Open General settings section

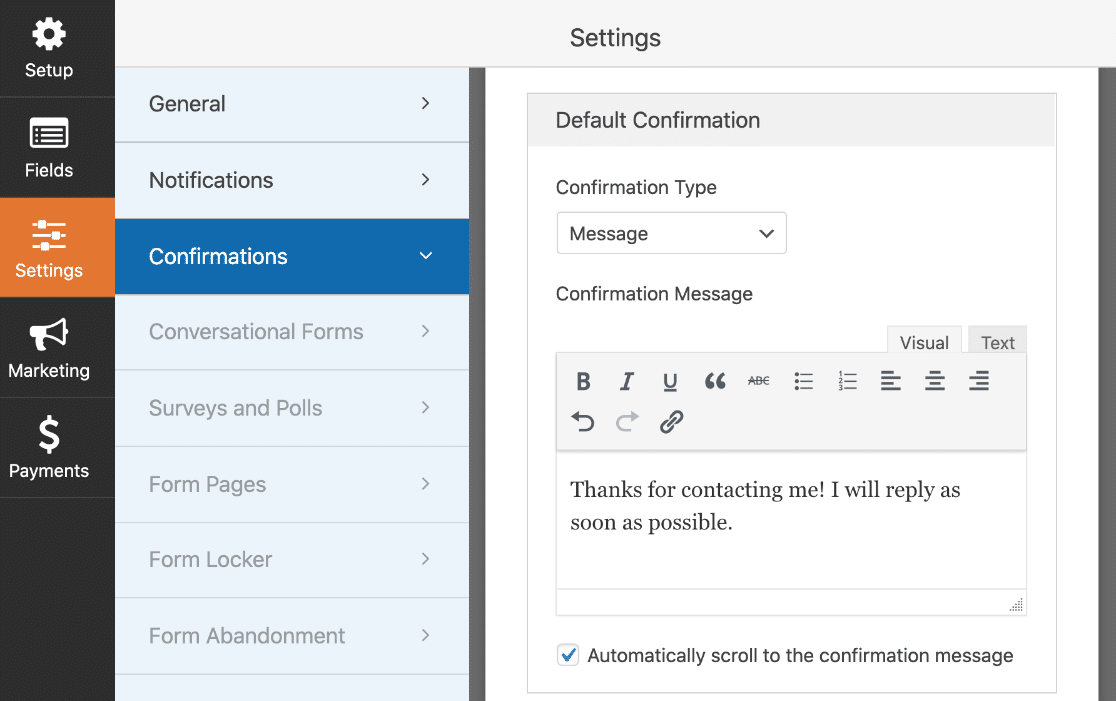(292, 105)
